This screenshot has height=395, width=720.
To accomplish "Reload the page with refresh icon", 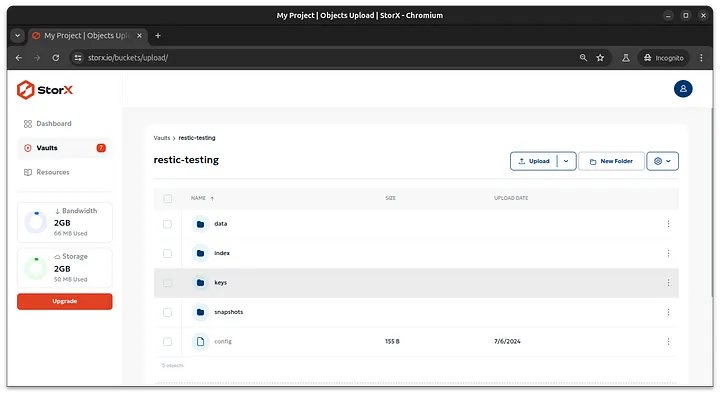I will [x=56, y=58].
